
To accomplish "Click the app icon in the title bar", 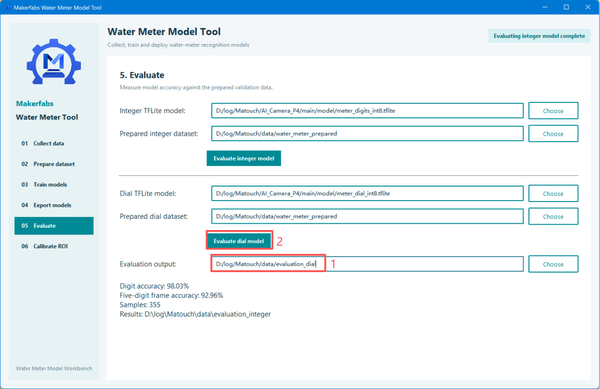I will tap(8, 7).
